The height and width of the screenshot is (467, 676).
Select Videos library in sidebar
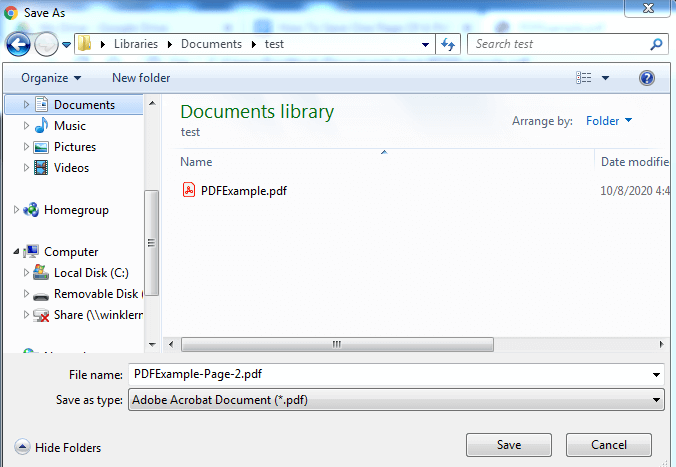(71, 168)
